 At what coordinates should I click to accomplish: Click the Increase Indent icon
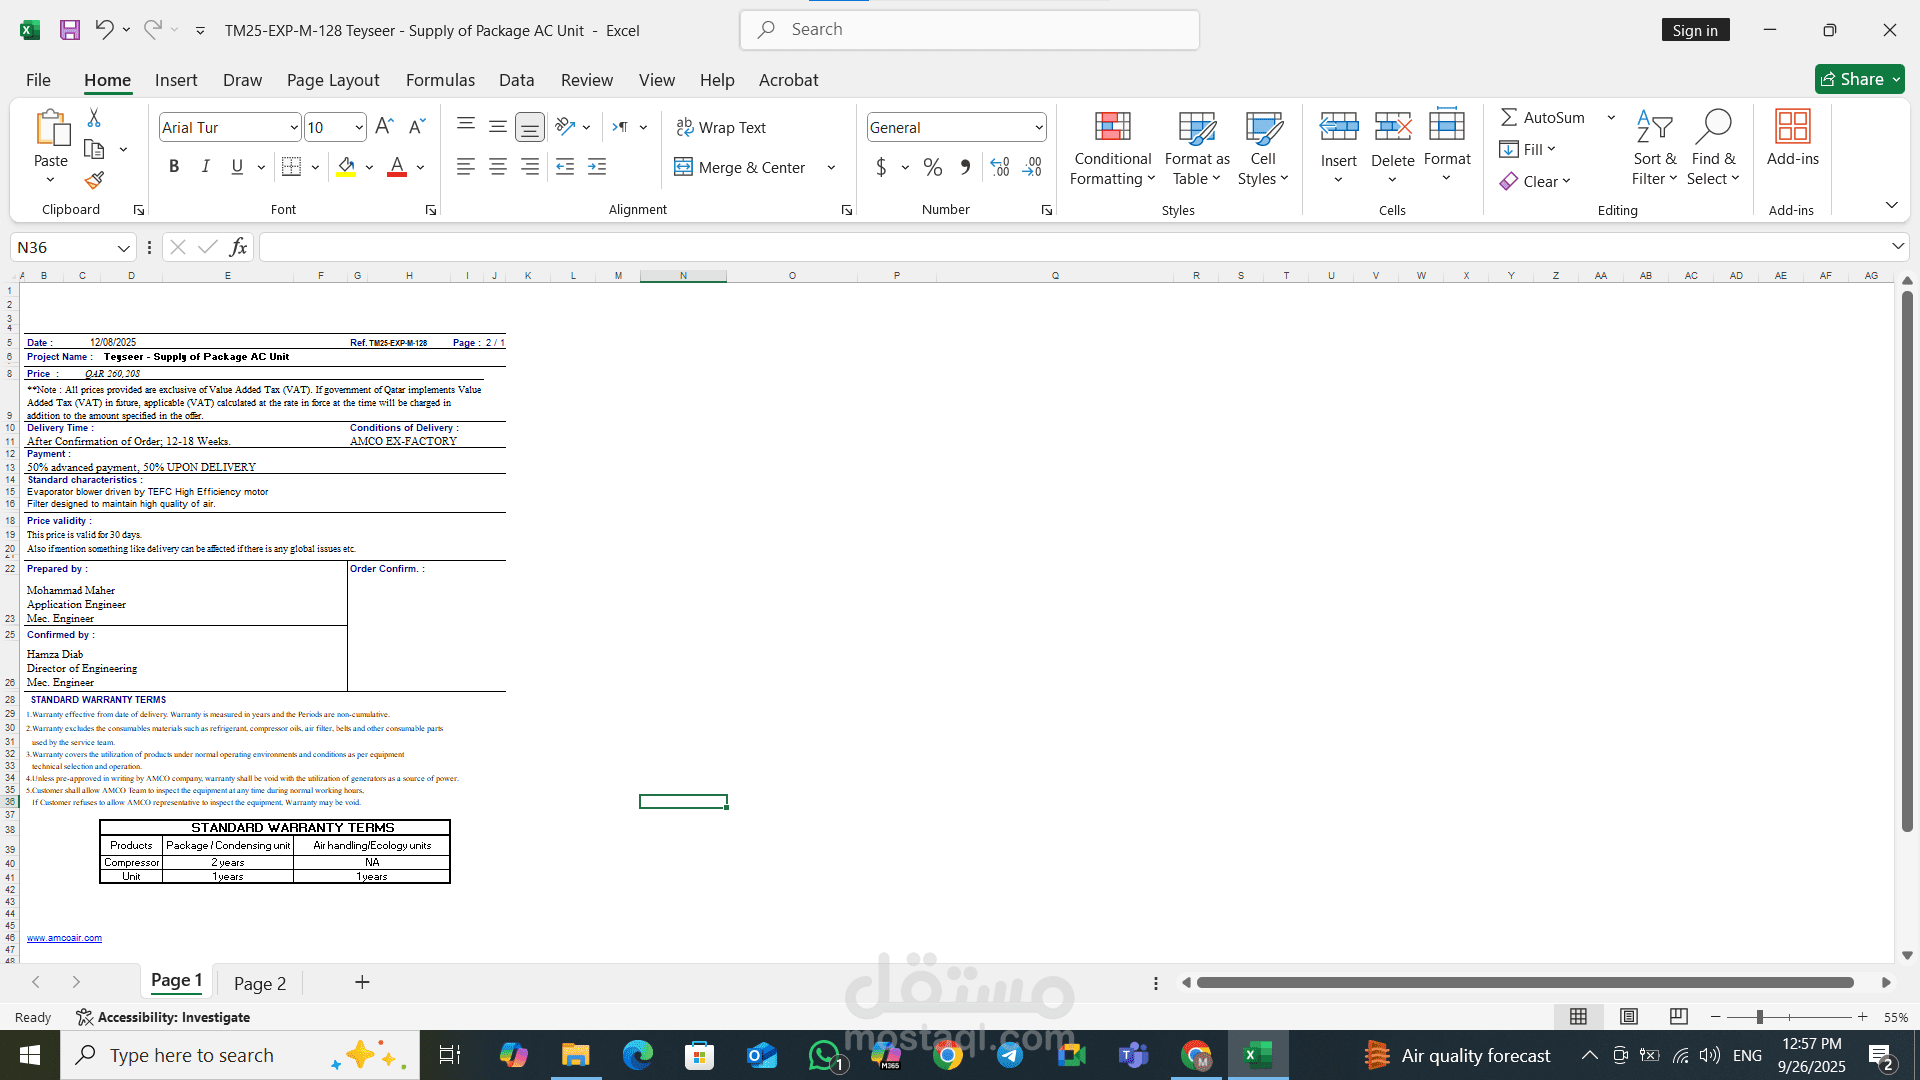click(597, 167)
